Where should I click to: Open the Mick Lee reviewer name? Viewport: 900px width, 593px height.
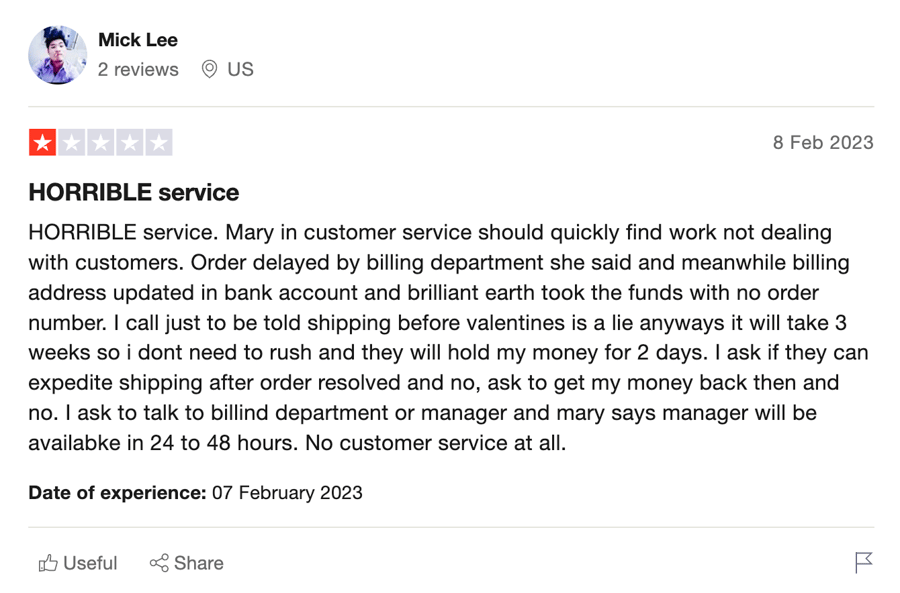pyautogui.click(x=138, y=40)
